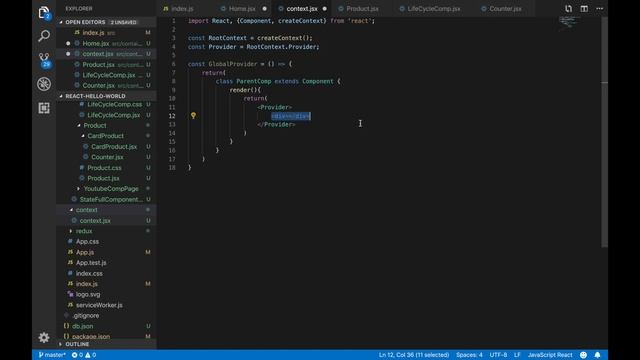Click the createContext() code on line 3
The width and height of the screenshot is (640, 360).
[284, 38]
